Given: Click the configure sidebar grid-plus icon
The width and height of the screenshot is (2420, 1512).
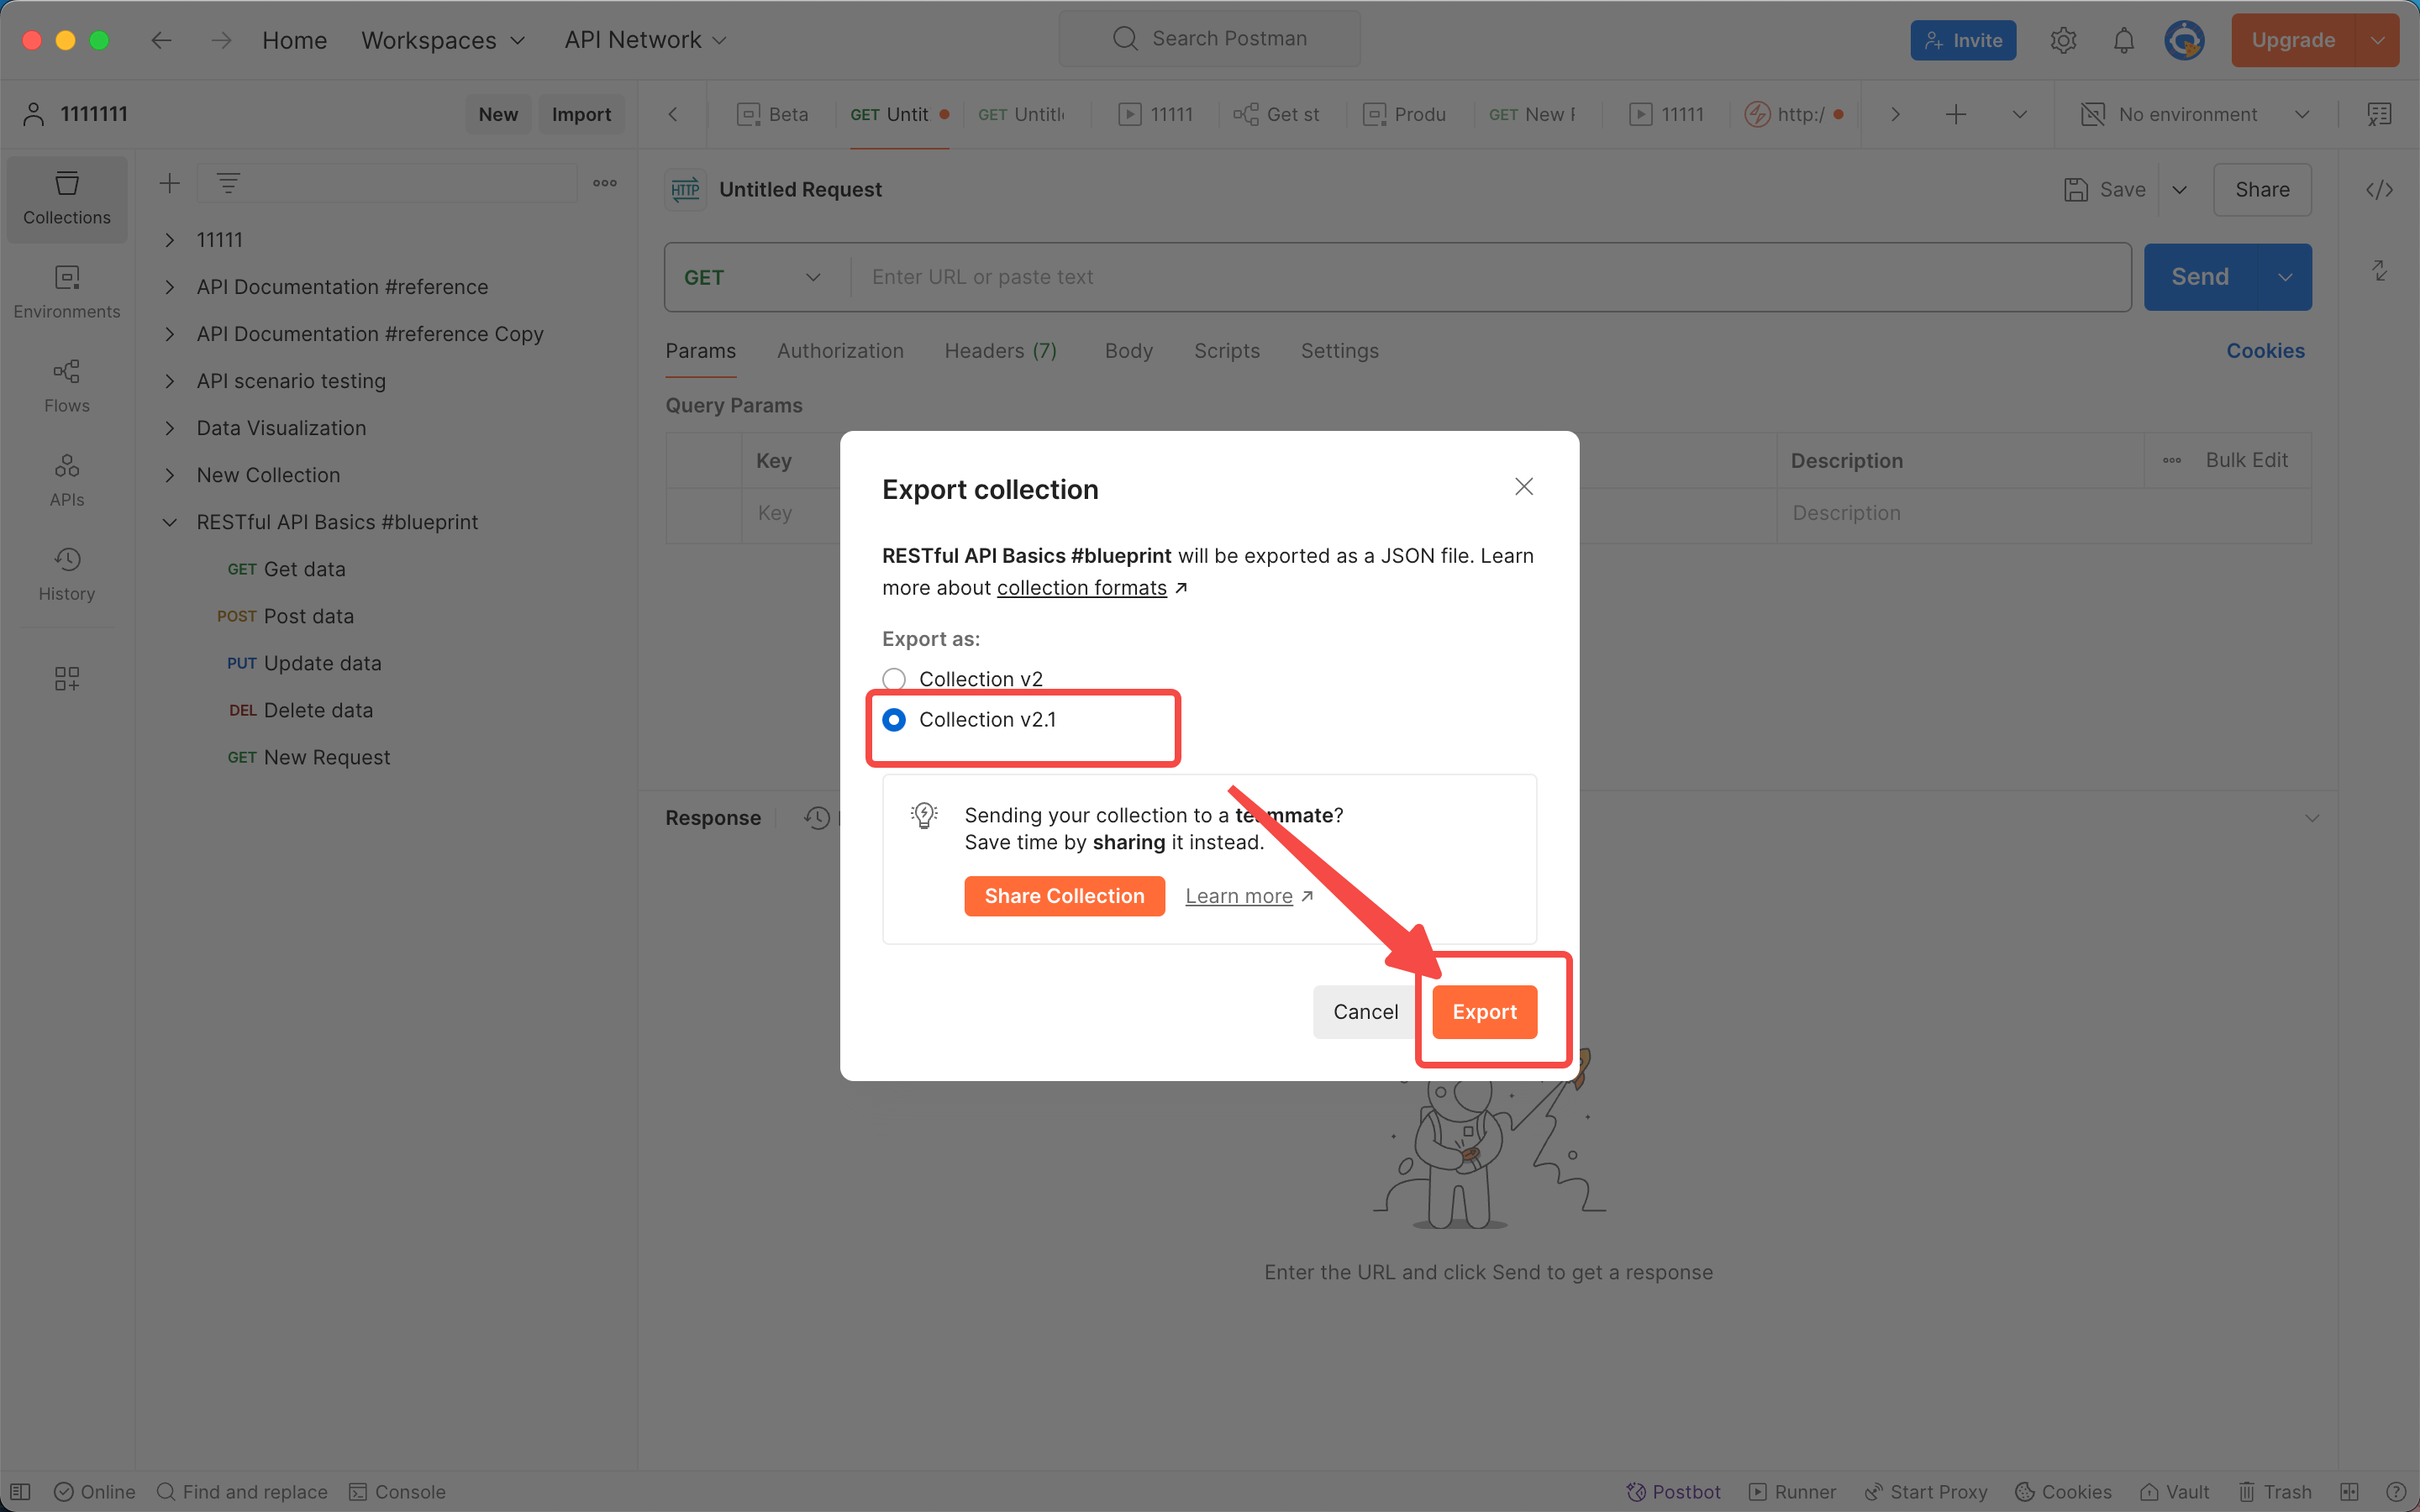Looking at the screenshot, I should pos(67,679).
